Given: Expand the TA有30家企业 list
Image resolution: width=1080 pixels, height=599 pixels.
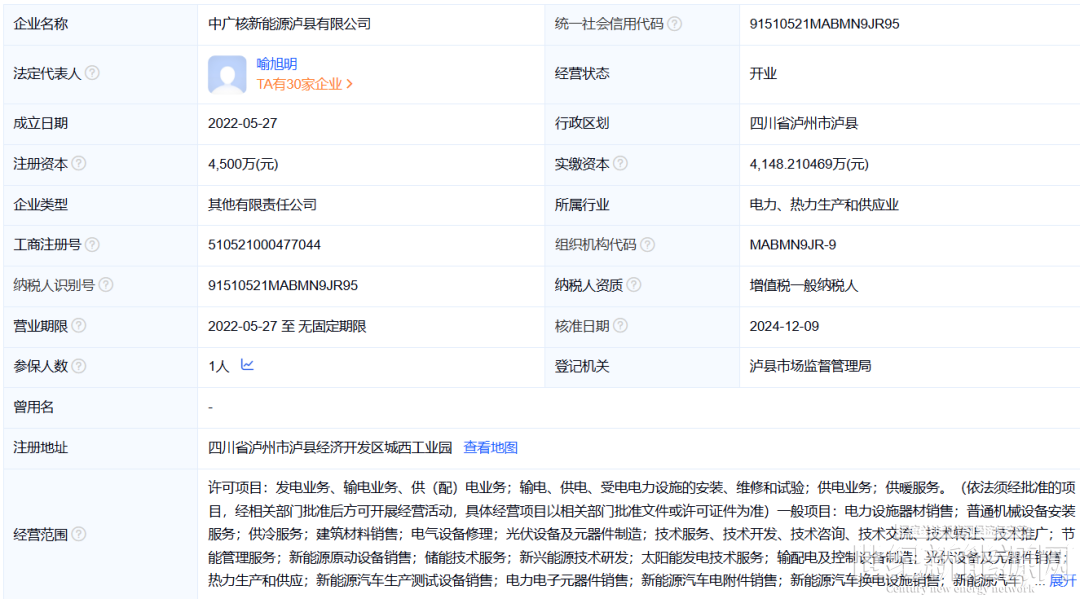Looking at the screenshot, I should click(304, 85).
